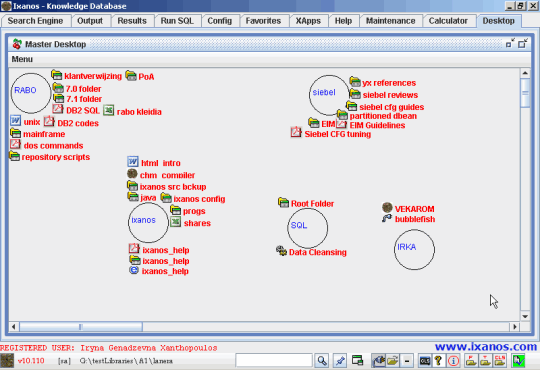Open the XApps tab
The height and width of the screenshot is (370, 540).
pyautogui.click(x=308, y=21)
